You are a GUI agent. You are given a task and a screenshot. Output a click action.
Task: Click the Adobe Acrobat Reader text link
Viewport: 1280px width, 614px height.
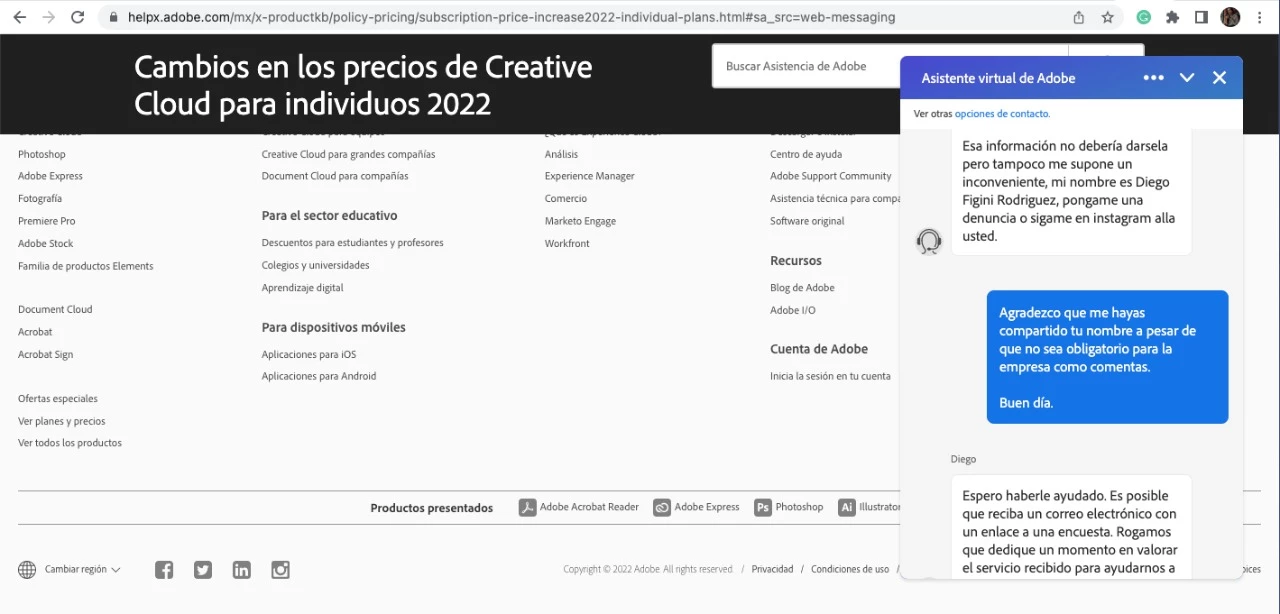[589, 507]
